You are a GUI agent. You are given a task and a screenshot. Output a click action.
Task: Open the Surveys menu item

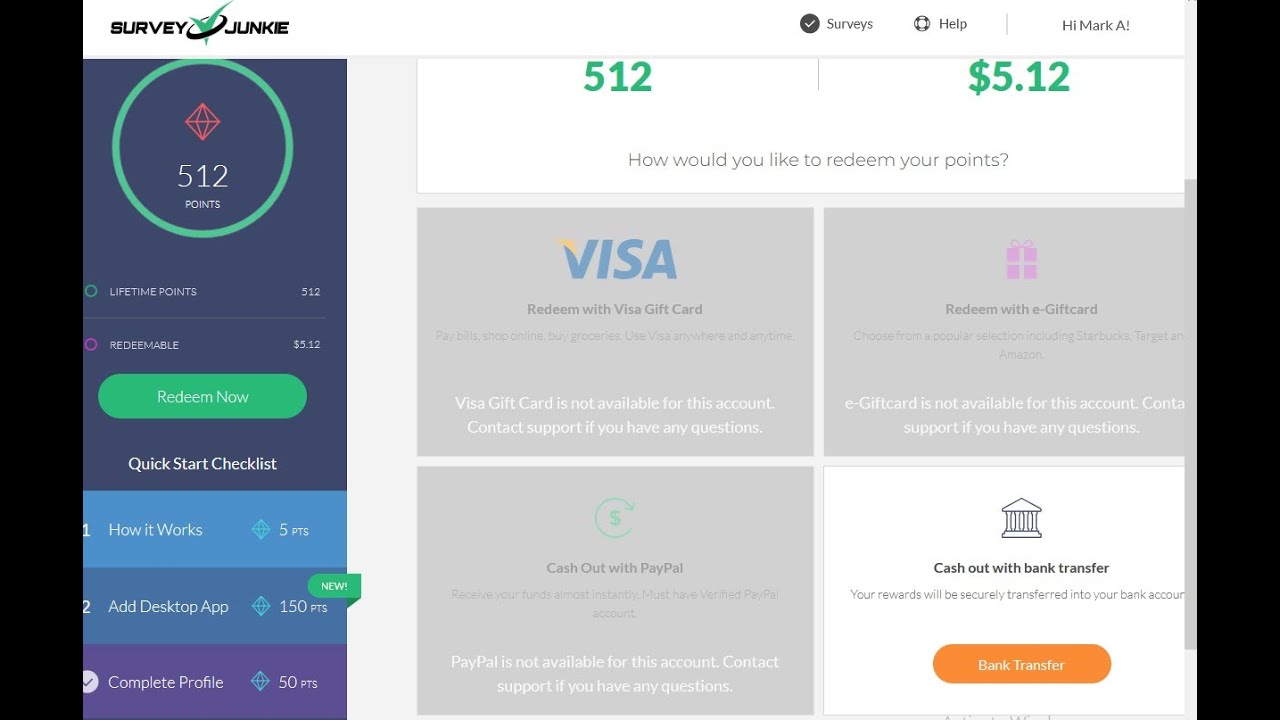849,24
